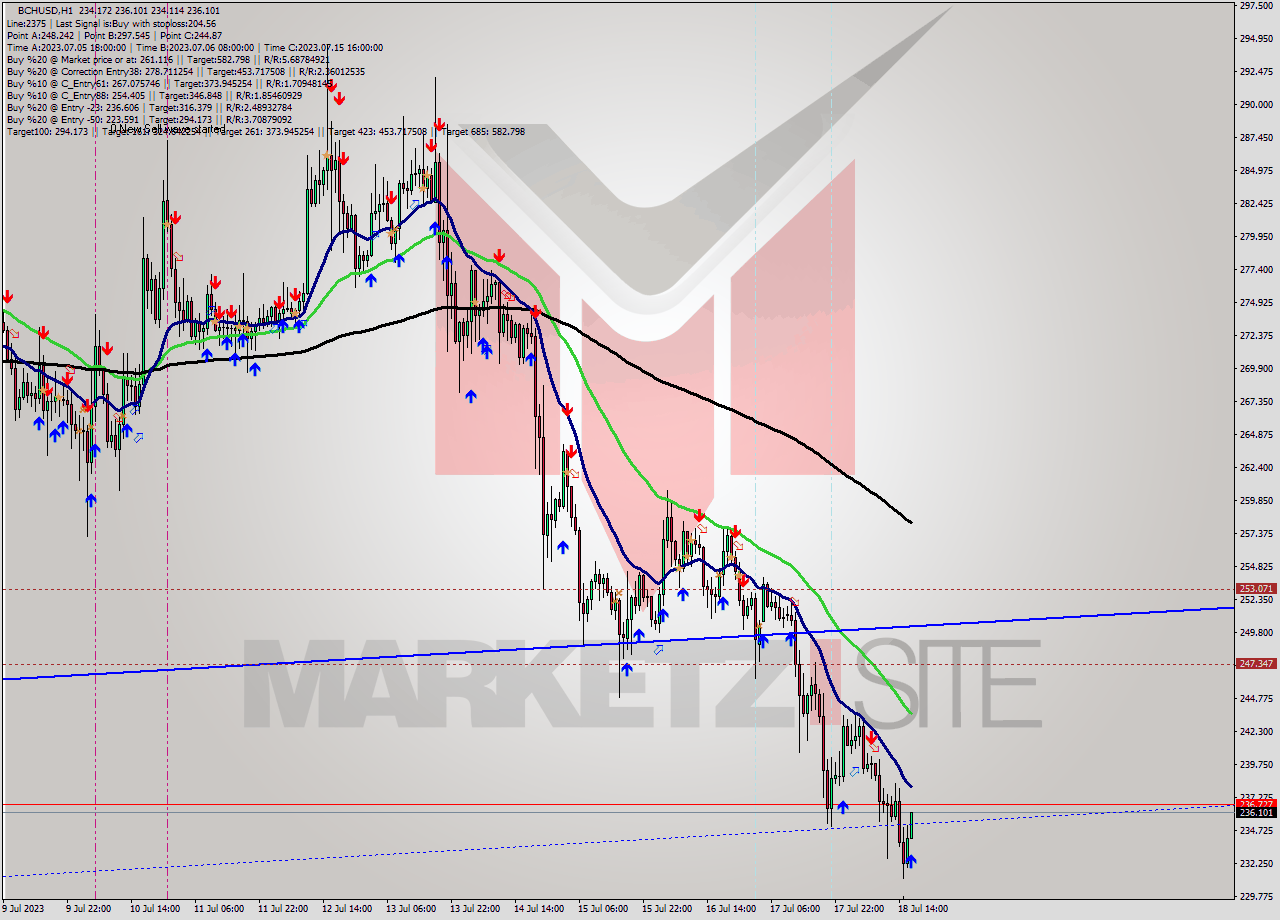Click the 16 Jul 14:00 time label

pos(732,909)
